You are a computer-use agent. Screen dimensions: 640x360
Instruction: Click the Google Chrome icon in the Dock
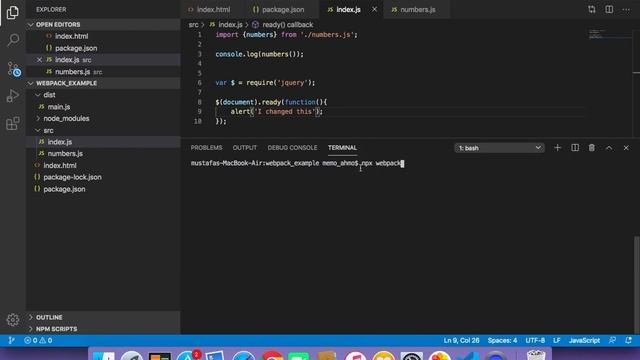[x=272, y=356]
